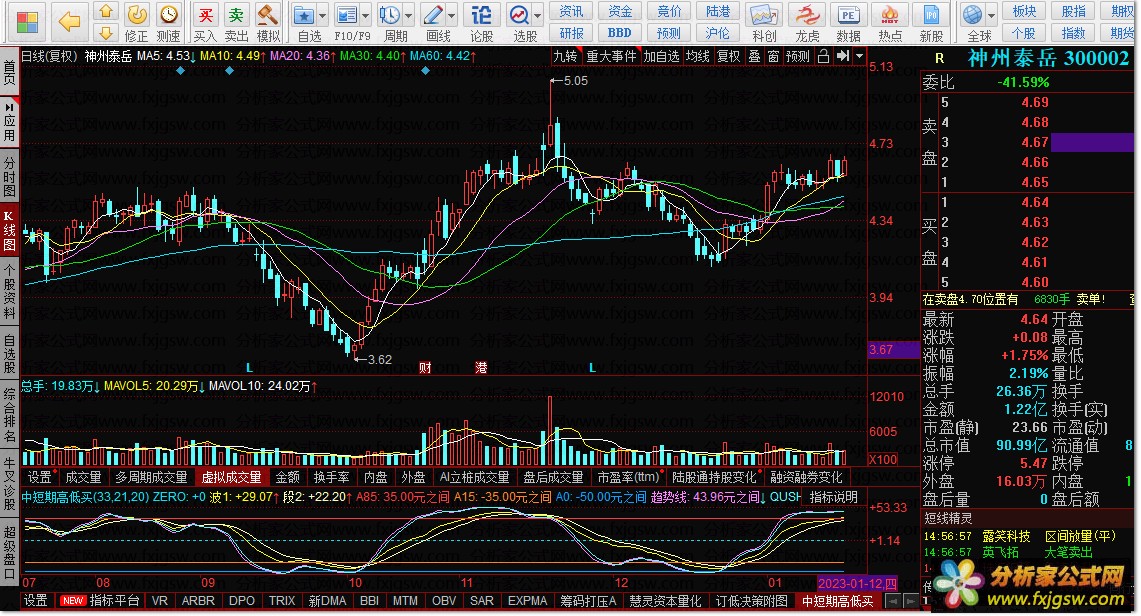
Task: Click the BBD button
Action: point(620,33)
